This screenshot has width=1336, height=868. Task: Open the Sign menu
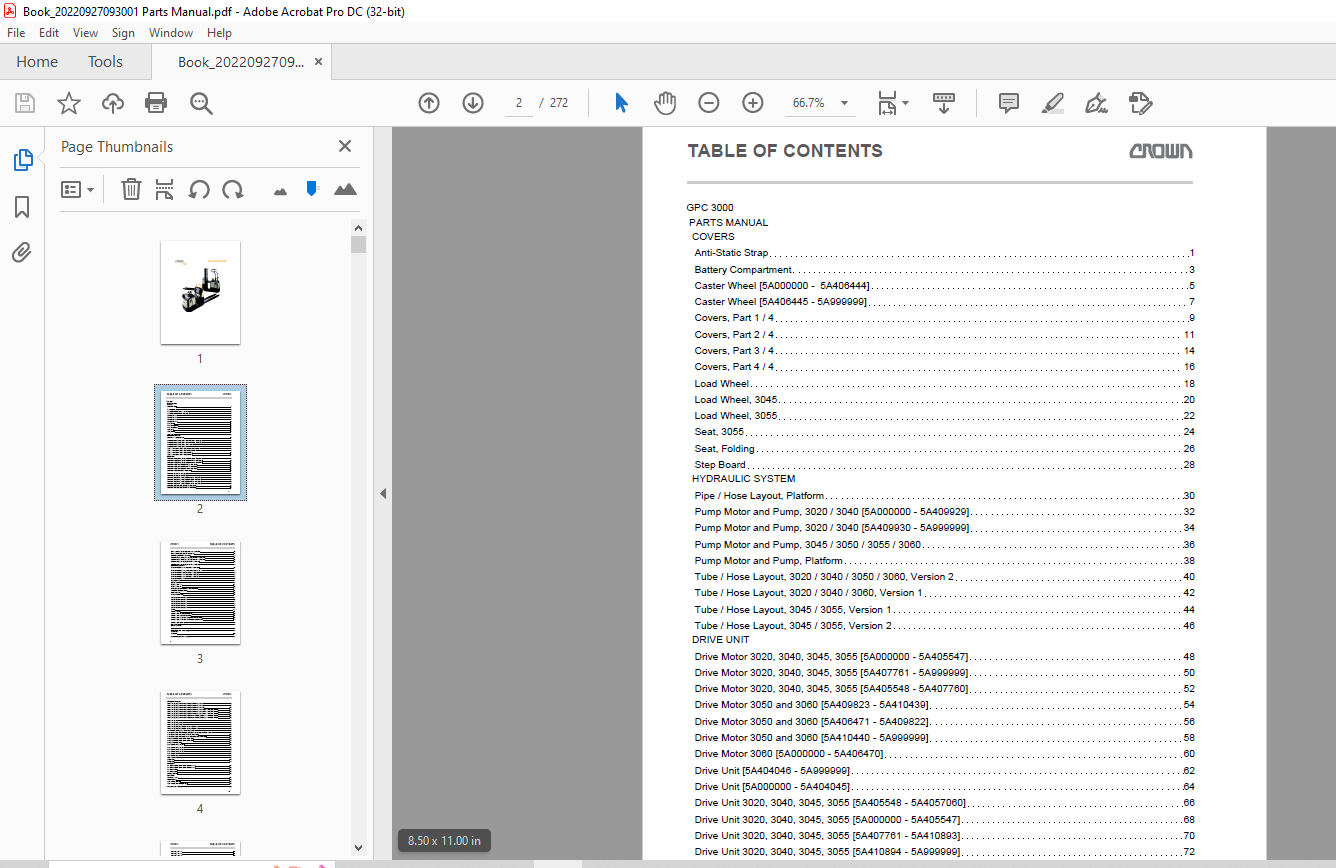point(123,33)
